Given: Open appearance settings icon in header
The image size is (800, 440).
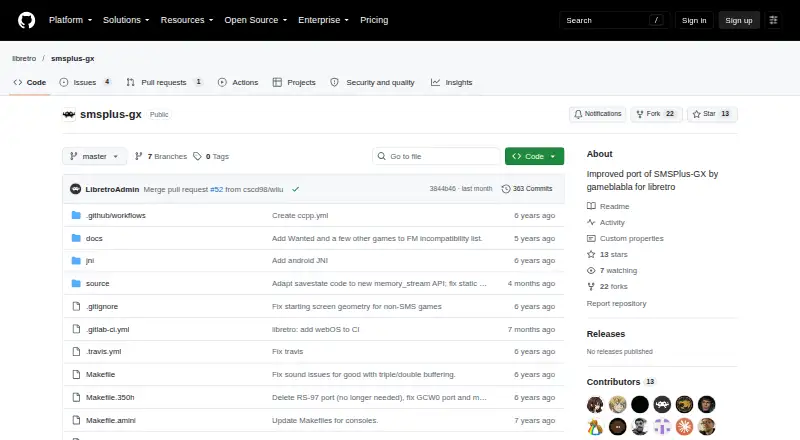Looking at the screenshot, I should pos(773,20).
